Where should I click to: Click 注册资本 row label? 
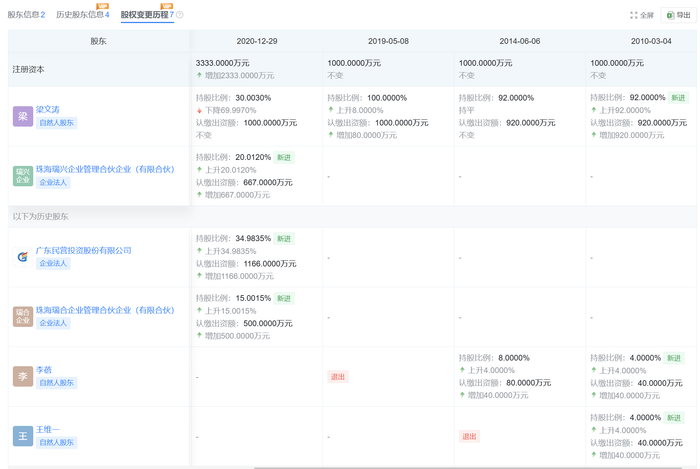click(x=28, y=70)
